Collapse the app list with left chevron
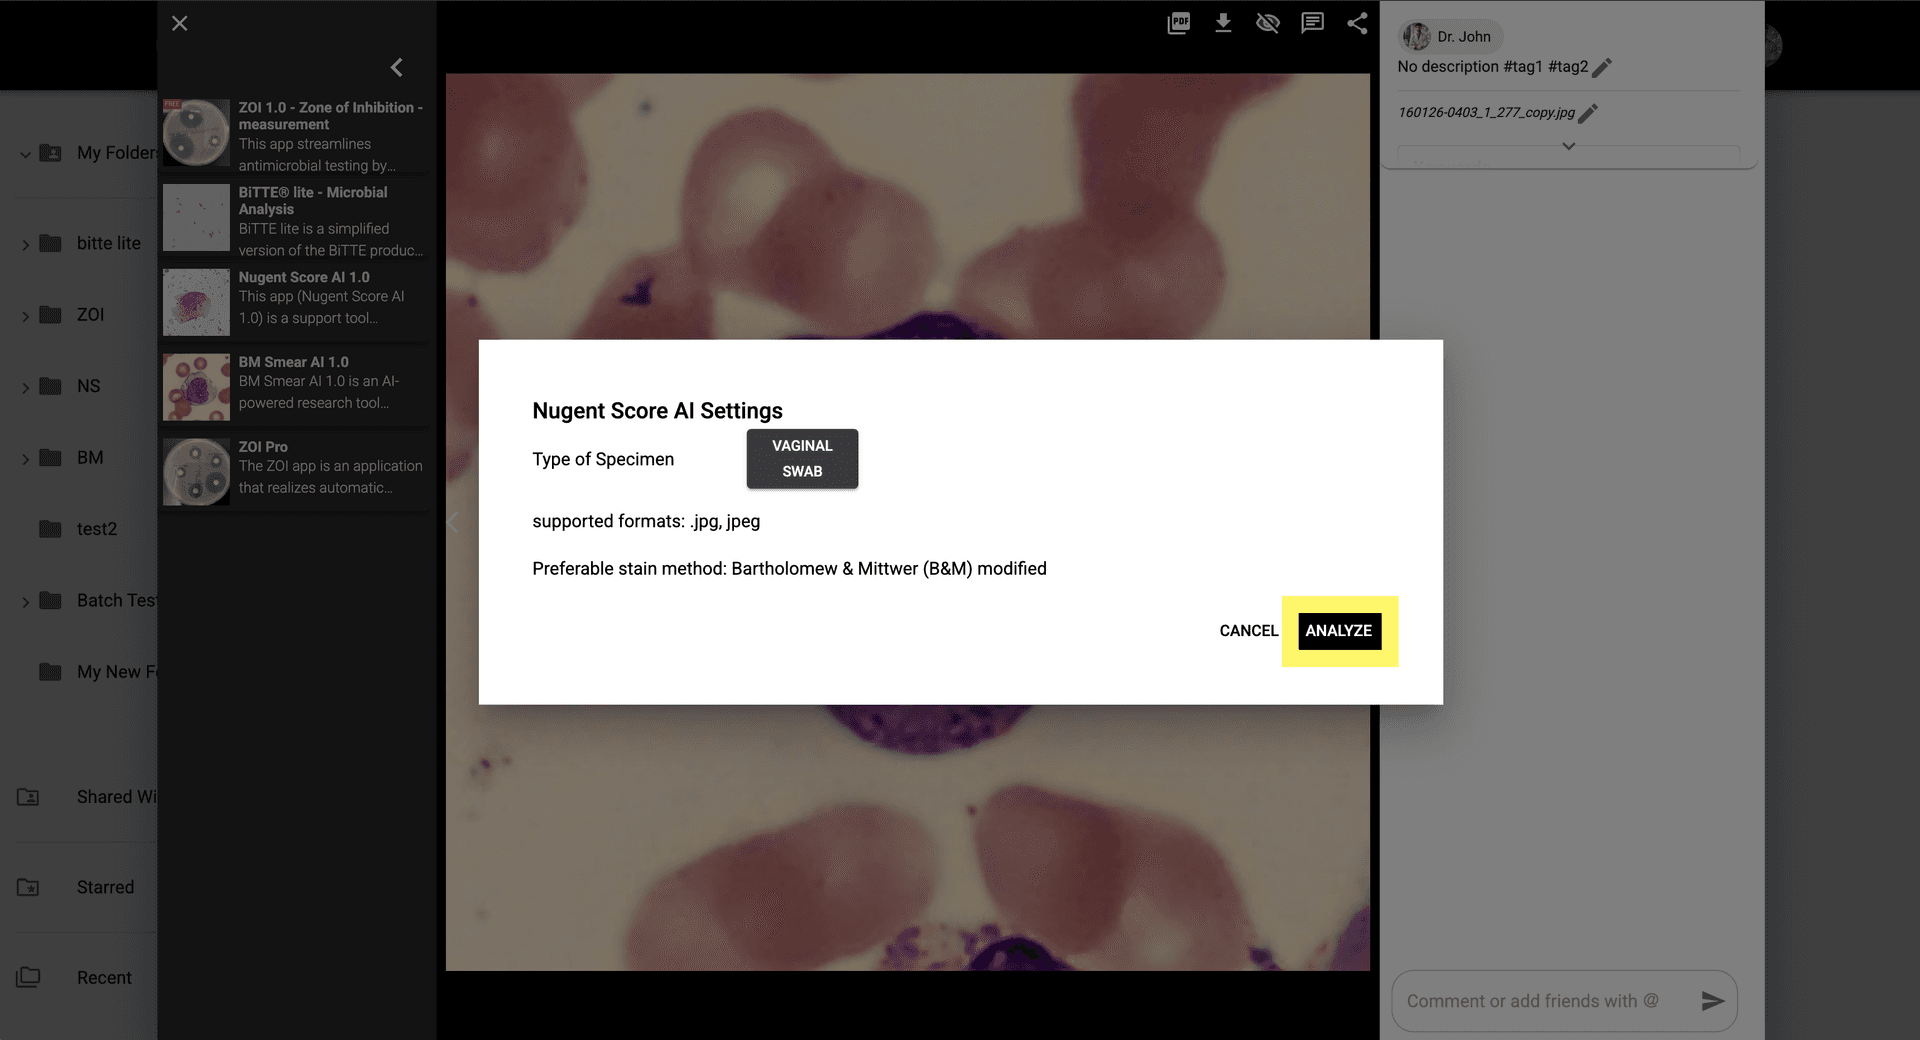This screenshot has width=1920, height=1040. (397, 67)
